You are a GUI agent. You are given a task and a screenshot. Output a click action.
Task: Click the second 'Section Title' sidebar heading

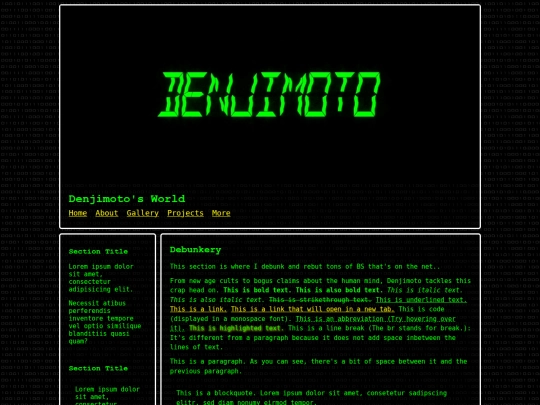[x=98, y=368]
